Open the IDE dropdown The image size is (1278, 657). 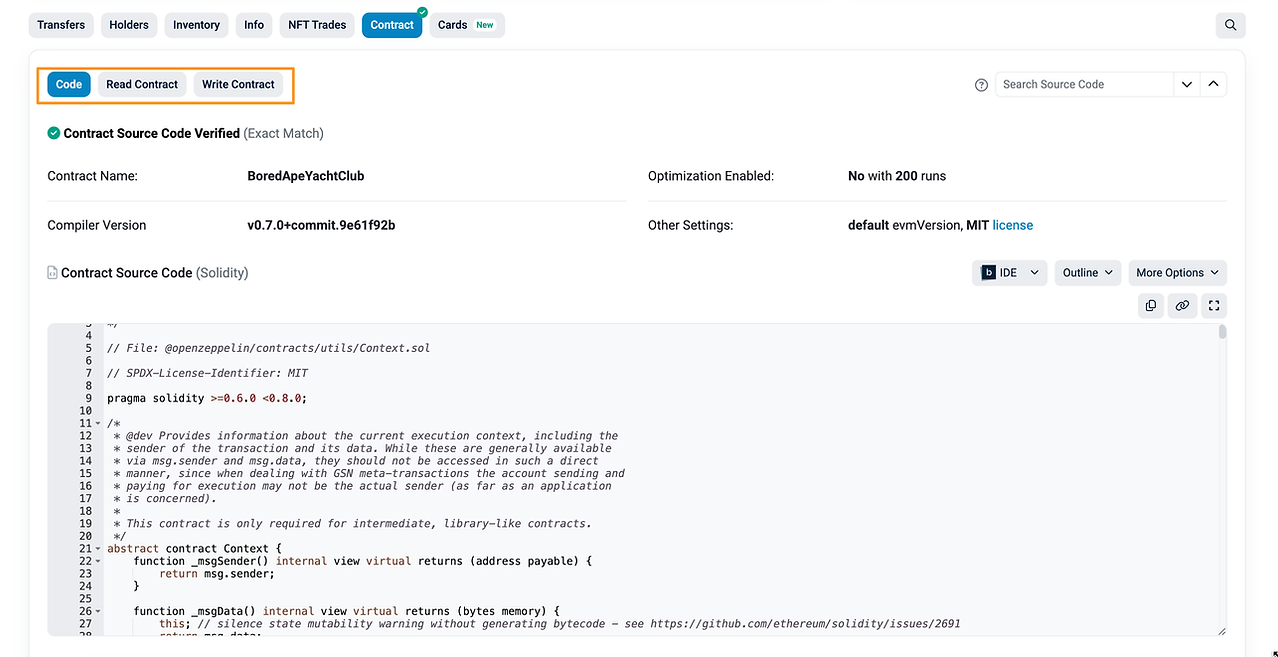pyautogui.click(x=1009, y=272)
